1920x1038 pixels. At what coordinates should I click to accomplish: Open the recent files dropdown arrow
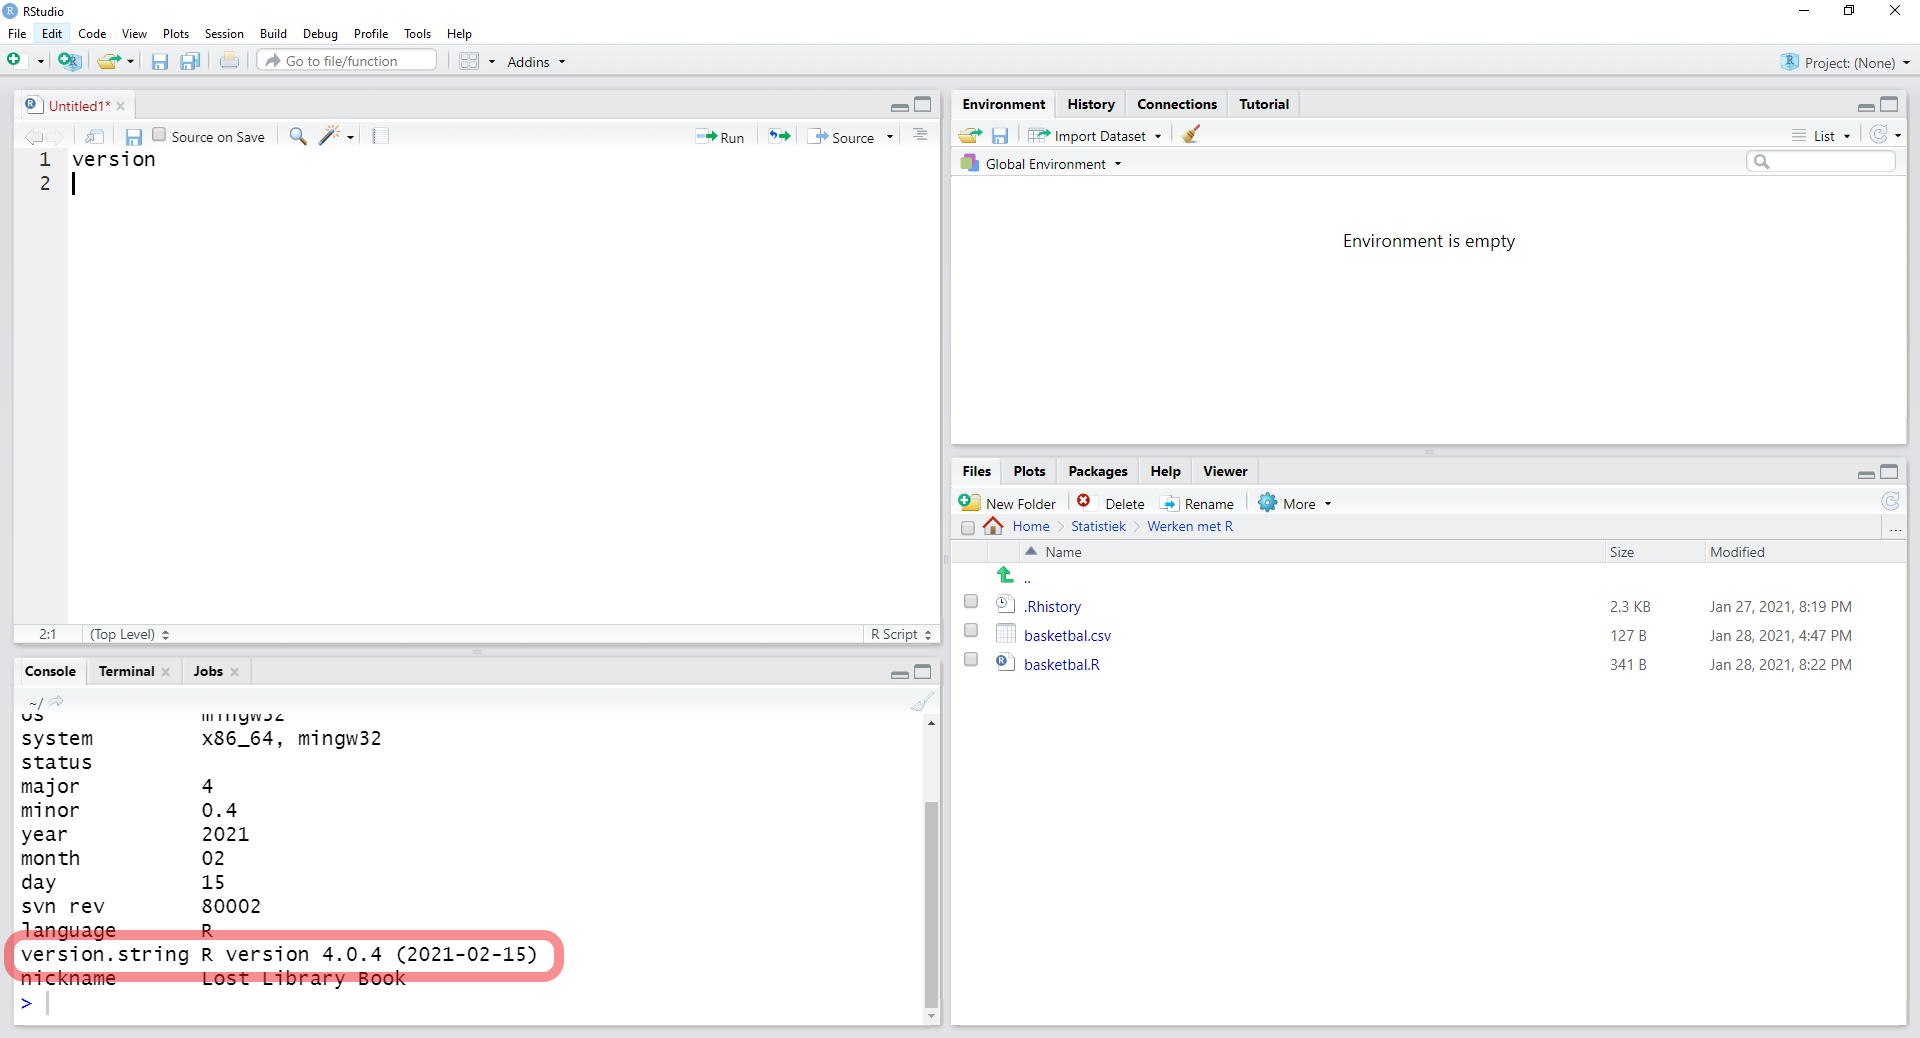130,62
